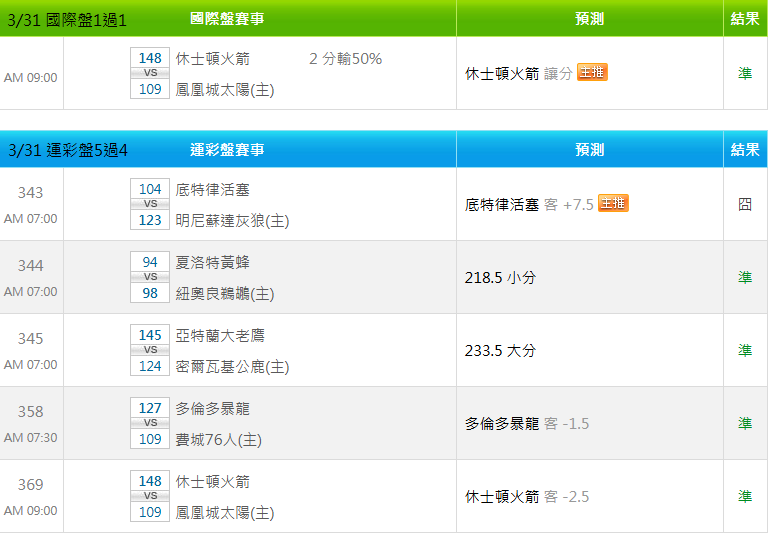Click team name 明尼蘇達灰狼(主)
The width and height of the screenshot is (768, 533).
[x=232, y=221]
